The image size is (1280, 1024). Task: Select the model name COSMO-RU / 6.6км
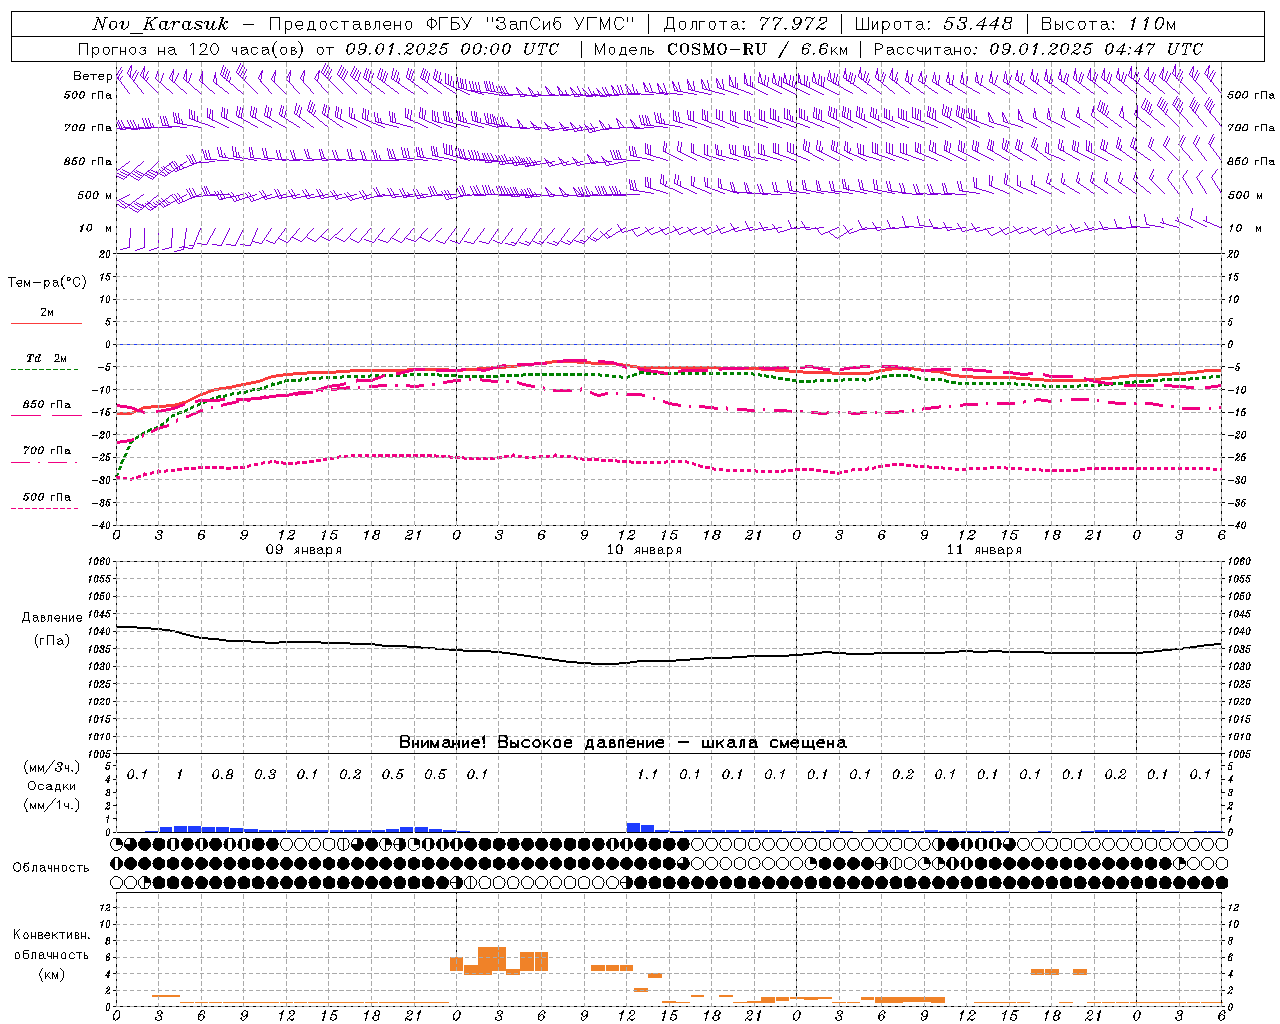click(757, 49)
